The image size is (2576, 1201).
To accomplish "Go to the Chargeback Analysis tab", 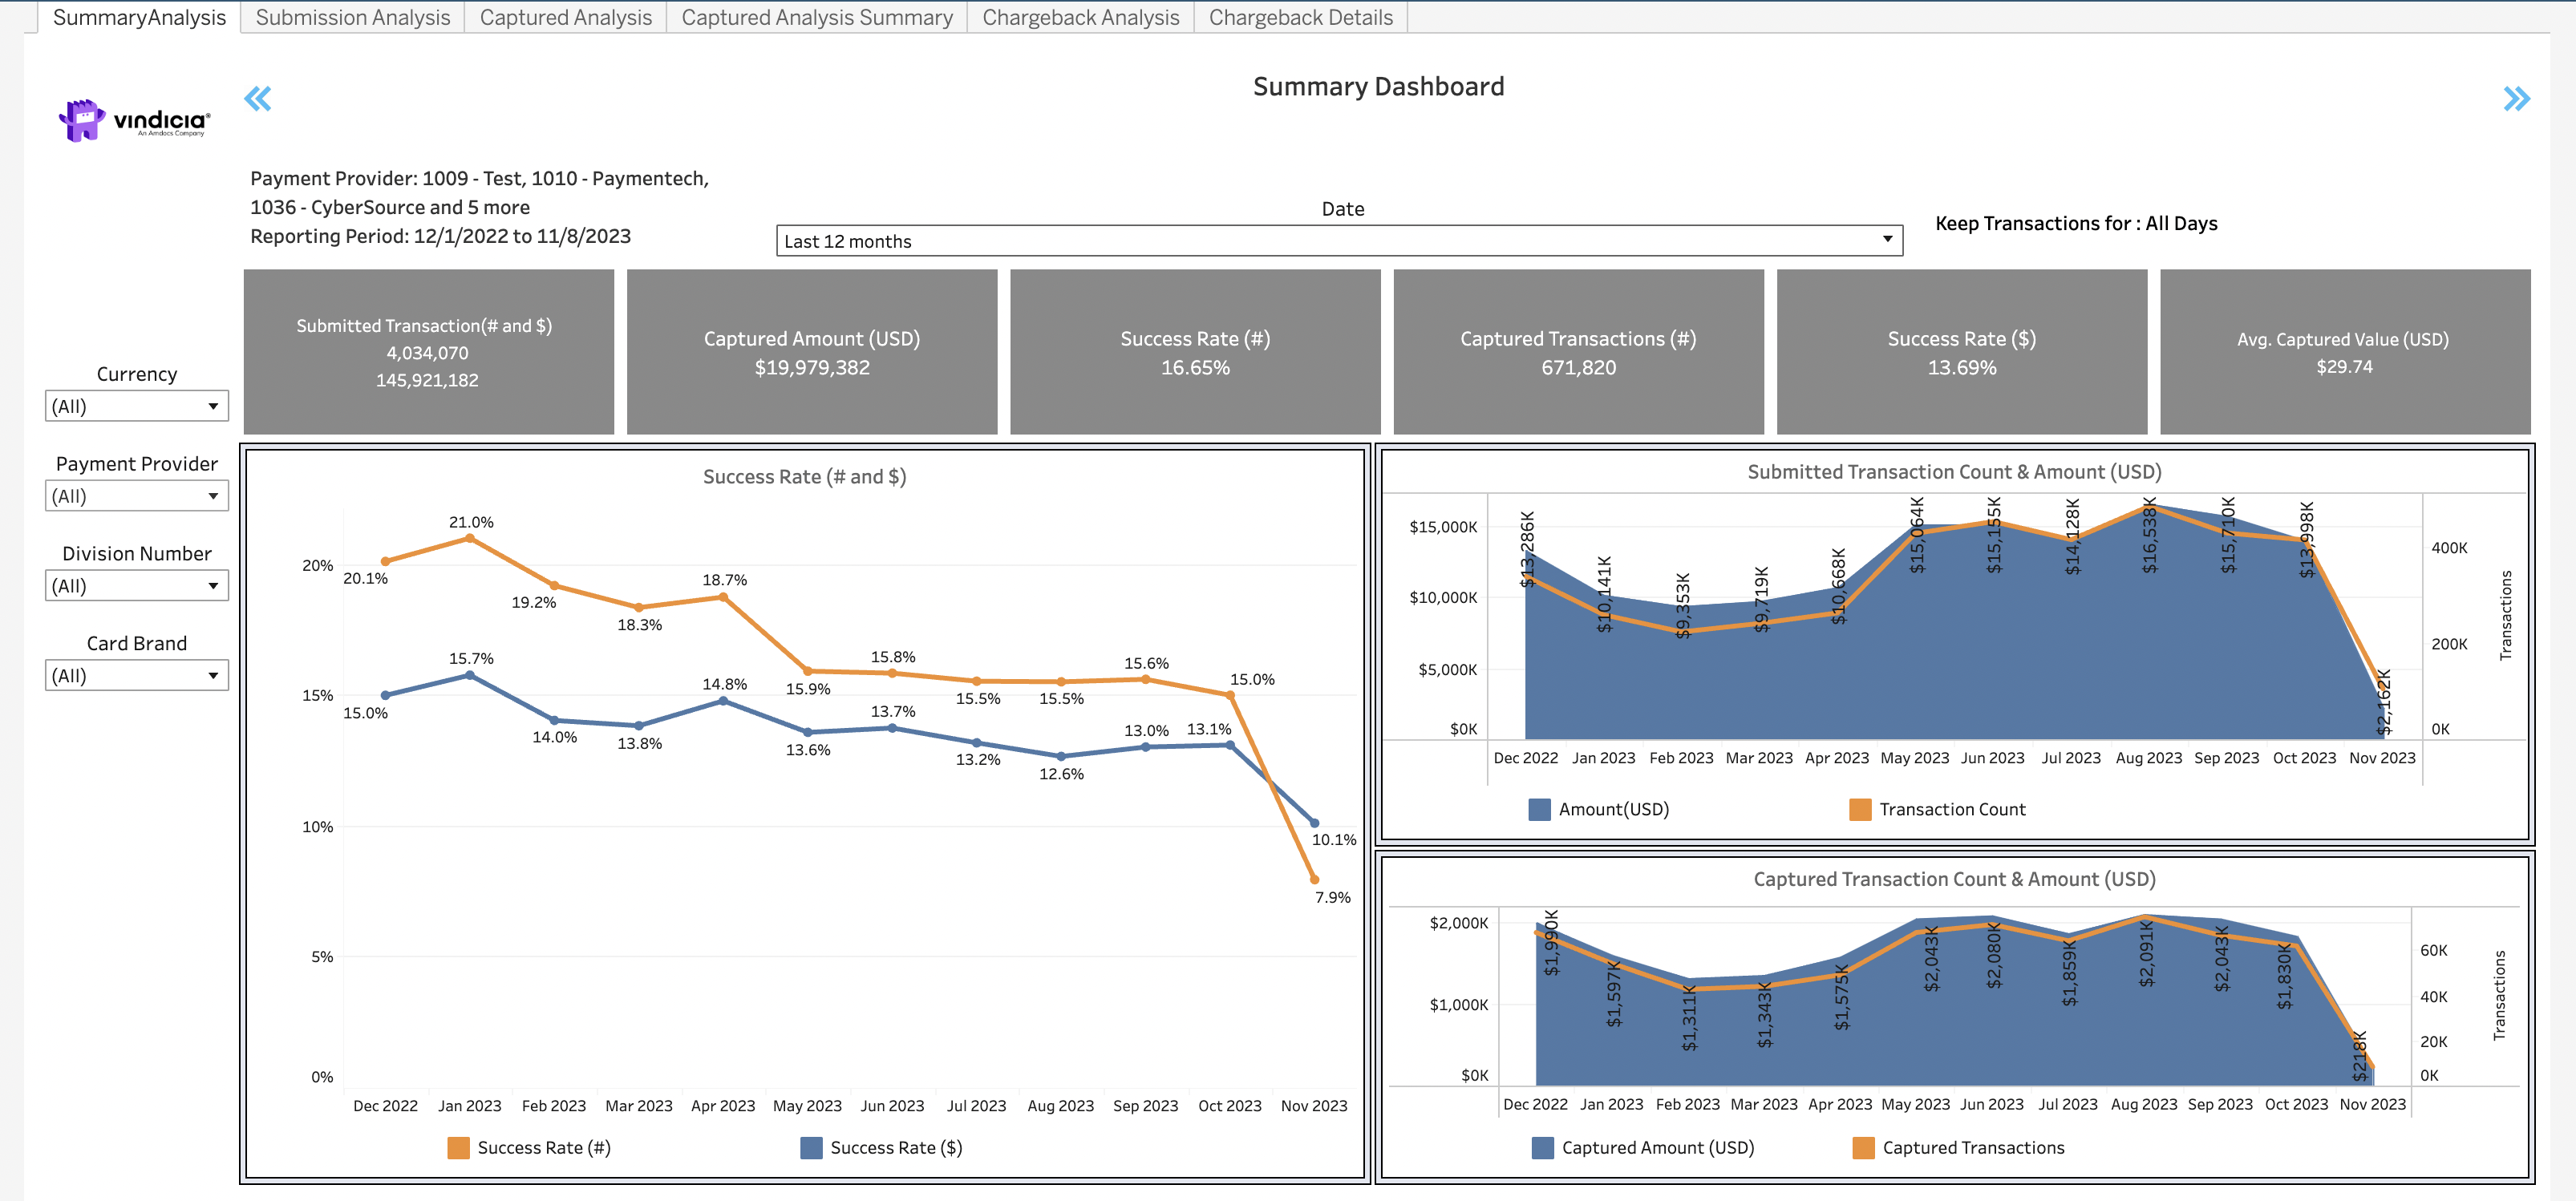I will 1081,17.
